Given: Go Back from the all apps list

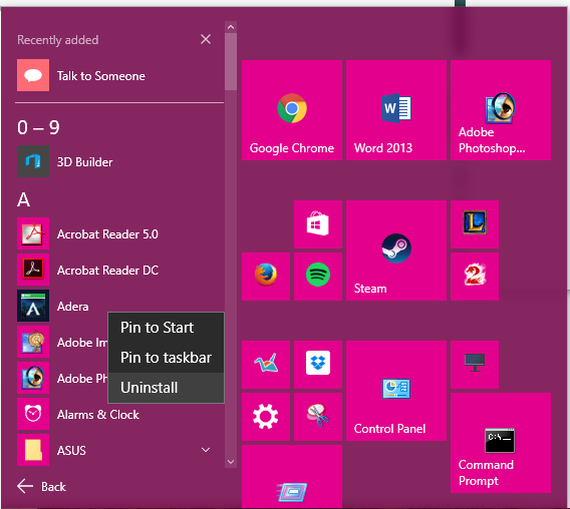Looking at the screenshot, I should [41, 486].
